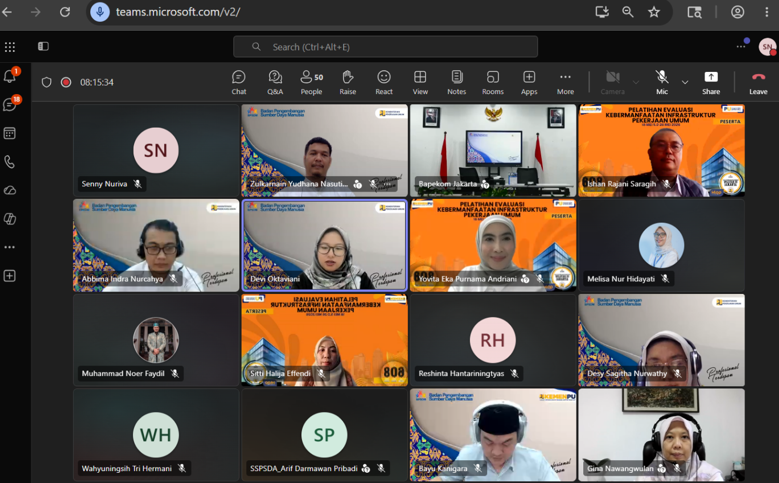Screen dimensions: 779x483
Task: Raise your hand in the meeting
Action: click(x=348, y=82)
